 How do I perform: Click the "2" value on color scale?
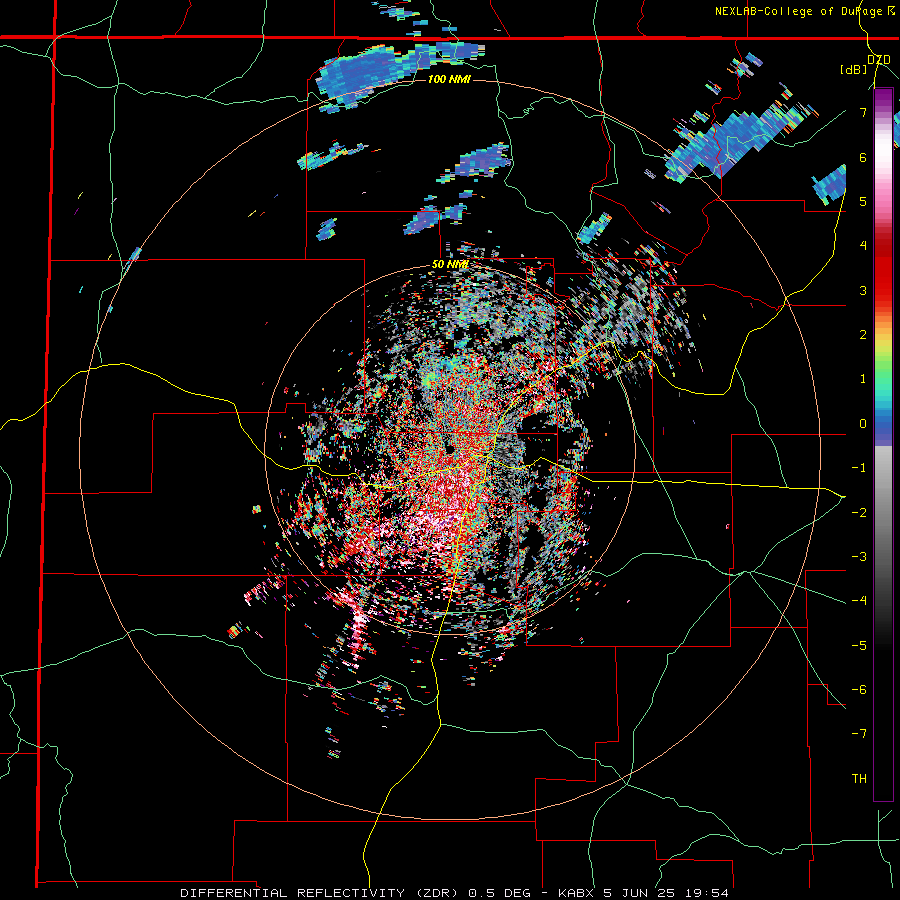(x=863, y=335)
